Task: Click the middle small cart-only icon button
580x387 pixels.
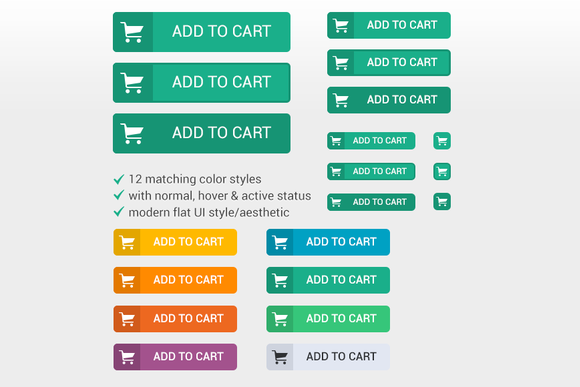Action: (442, 172)
